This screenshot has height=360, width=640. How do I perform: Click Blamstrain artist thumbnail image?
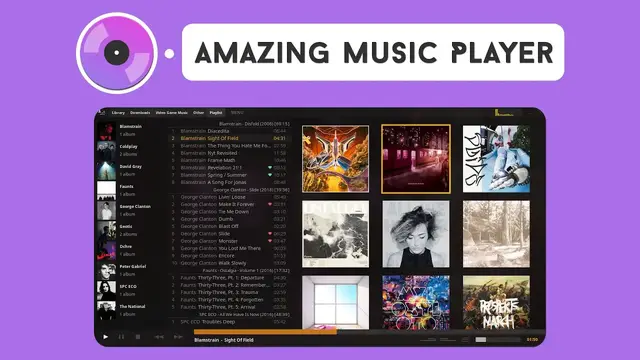[x=106, y=131]
